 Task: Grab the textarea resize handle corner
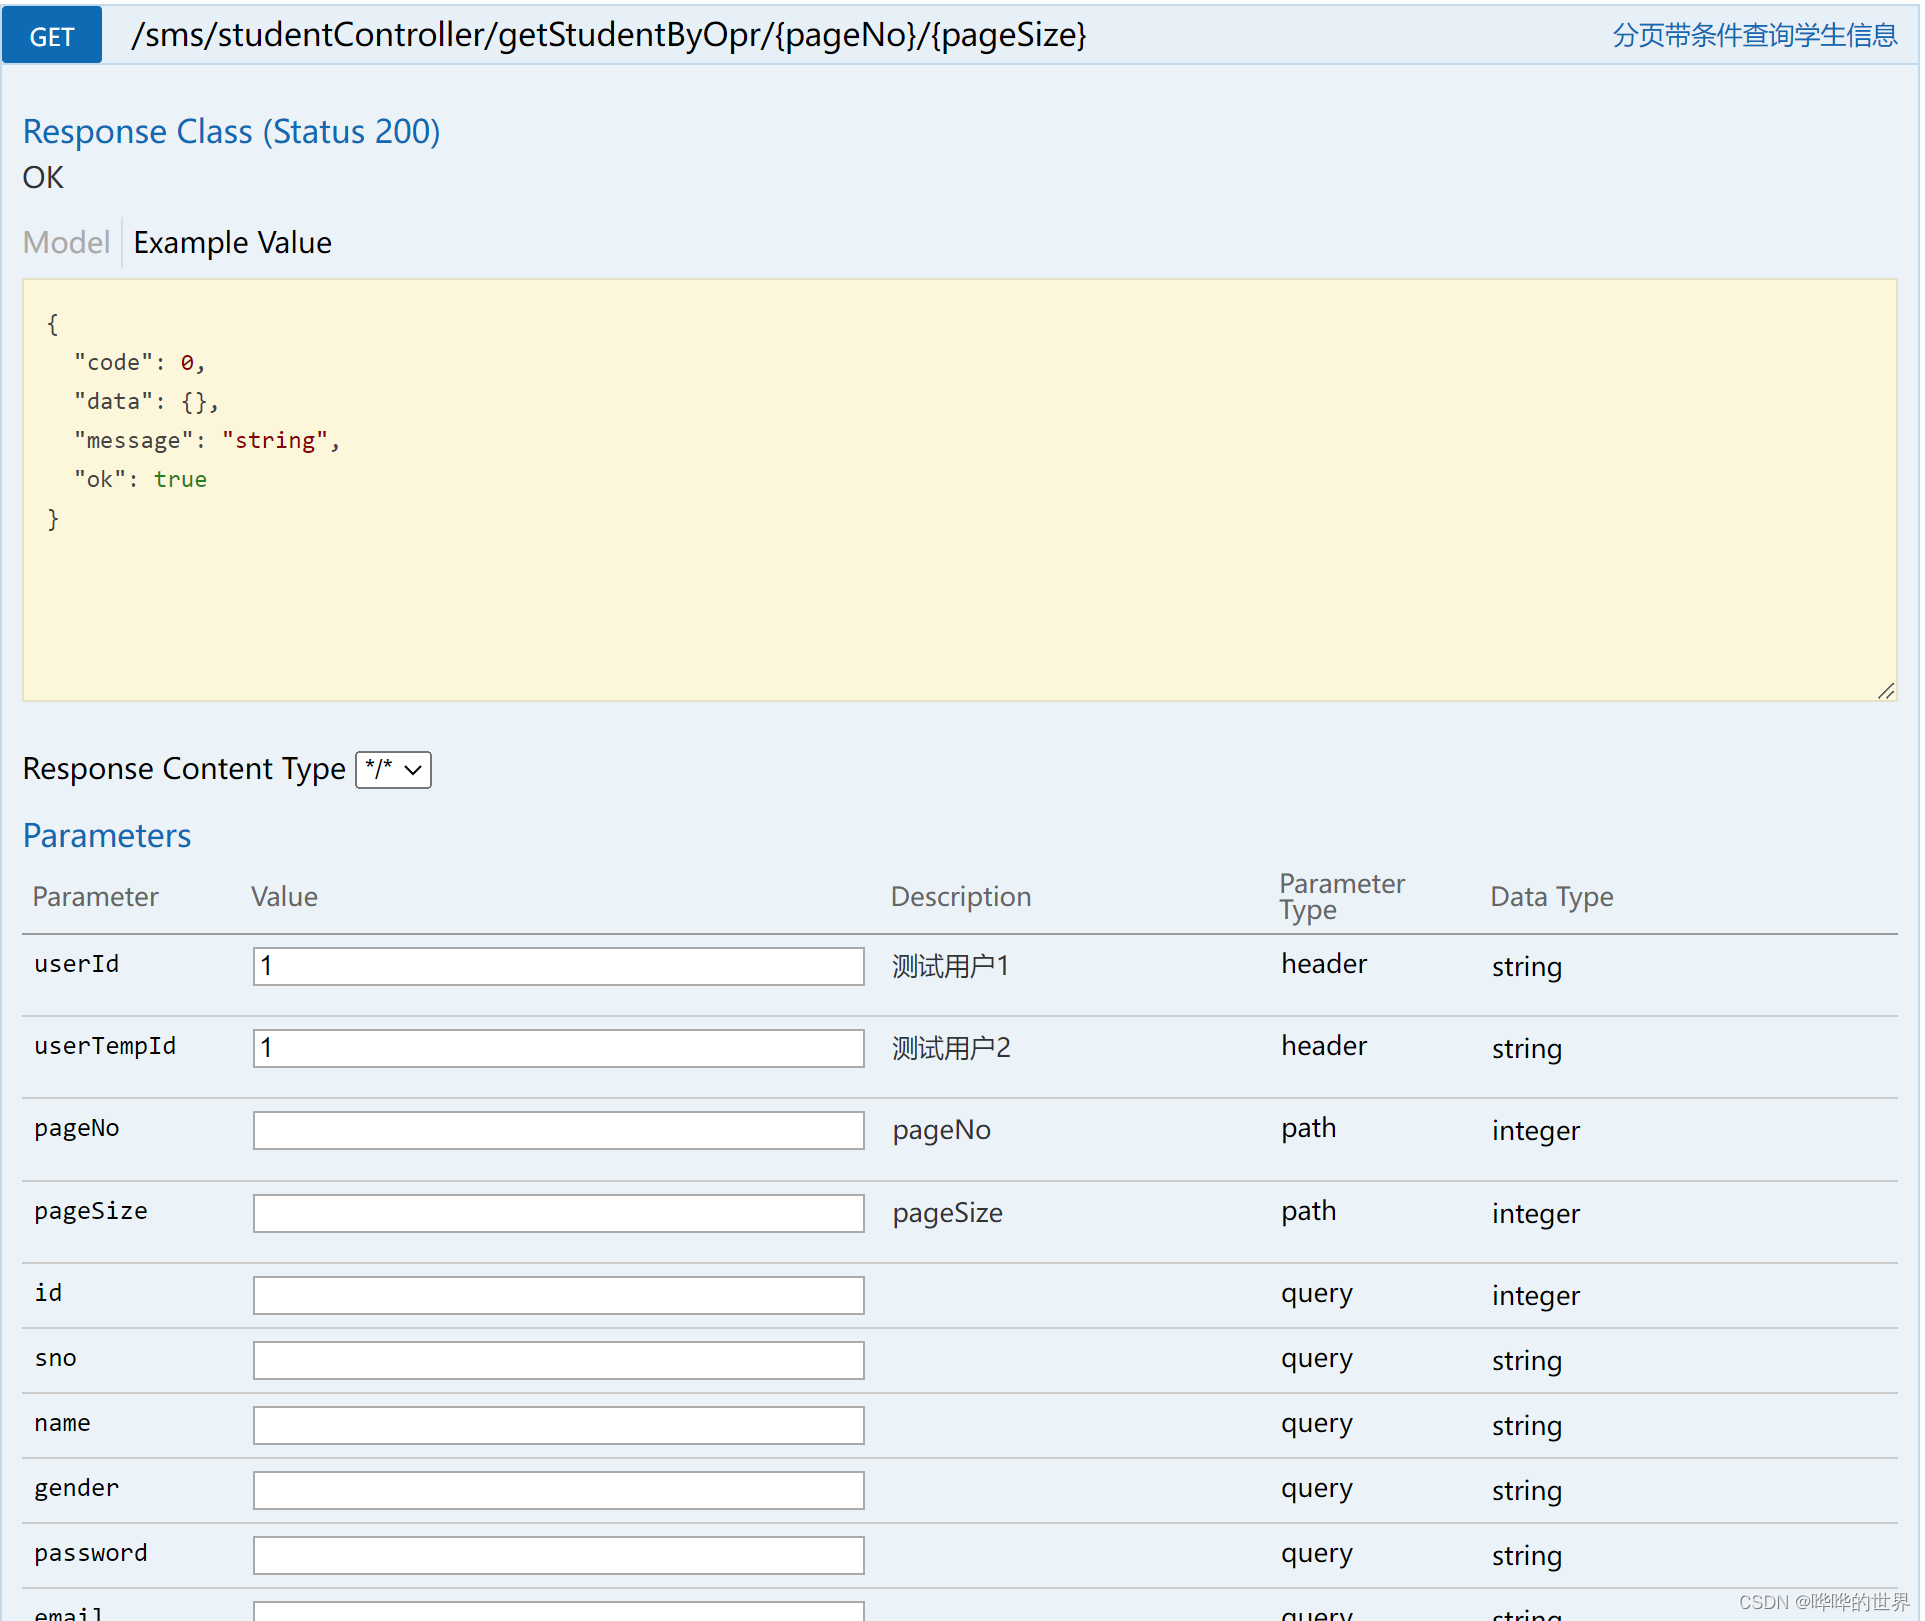1886,691
